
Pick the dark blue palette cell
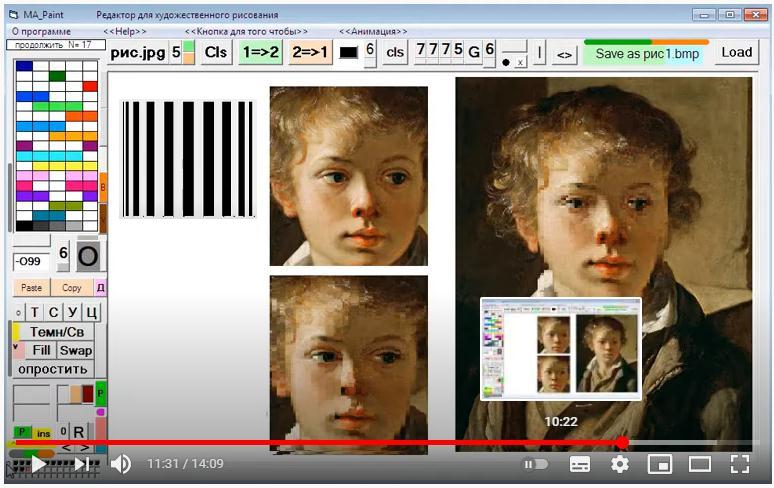point(24,66)
